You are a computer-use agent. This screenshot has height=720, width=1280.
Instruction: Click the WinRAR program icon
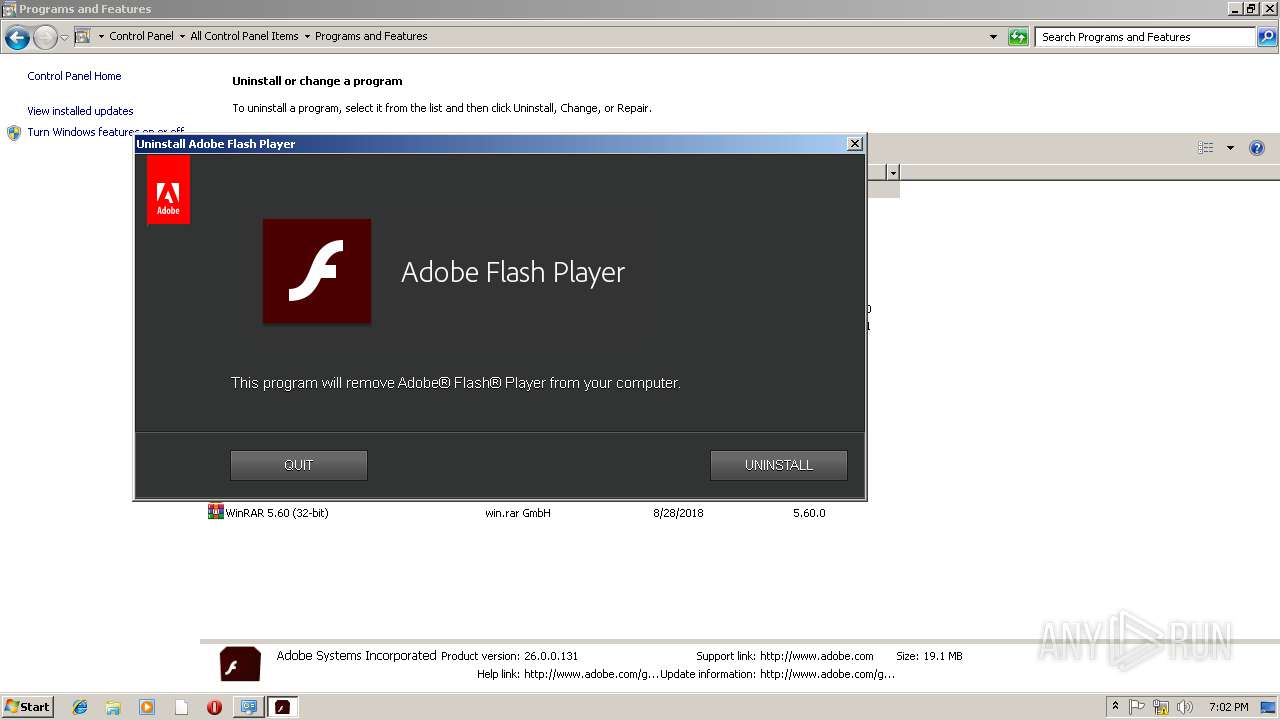(215, 512)
